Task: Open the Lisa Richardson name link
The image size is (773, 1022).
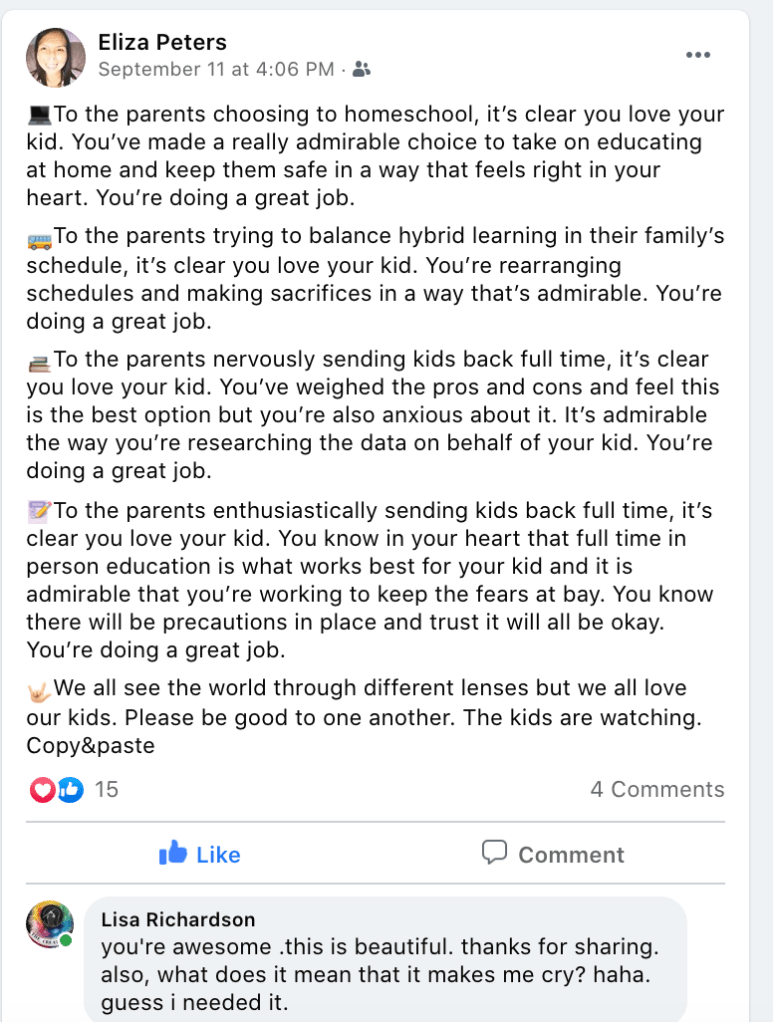Action: [178, 919]
